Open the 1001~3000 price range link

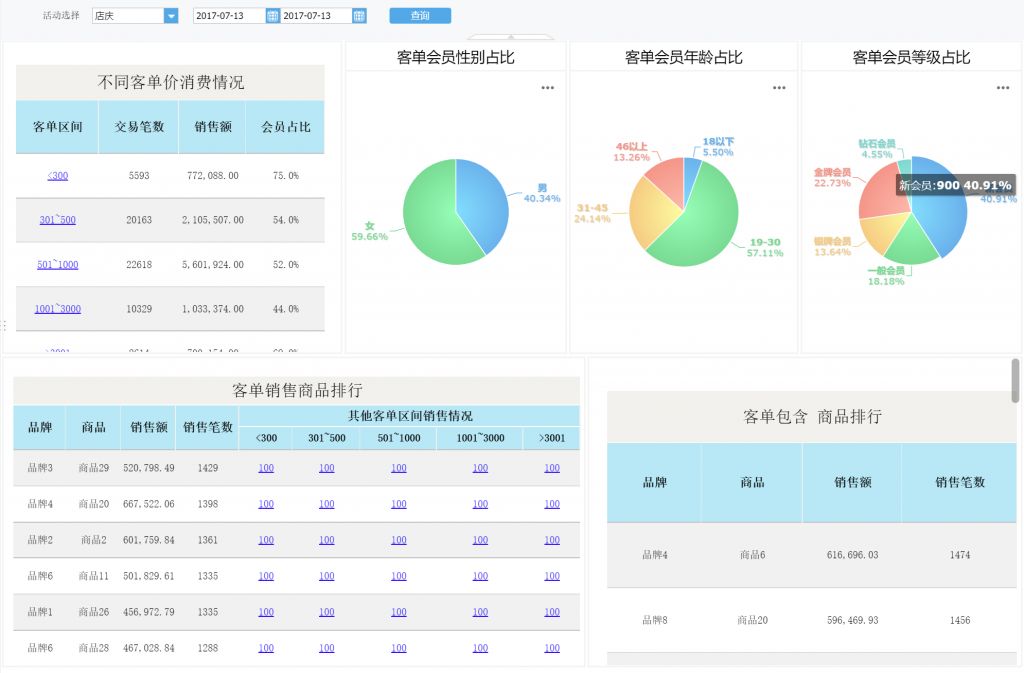point(57,309)
